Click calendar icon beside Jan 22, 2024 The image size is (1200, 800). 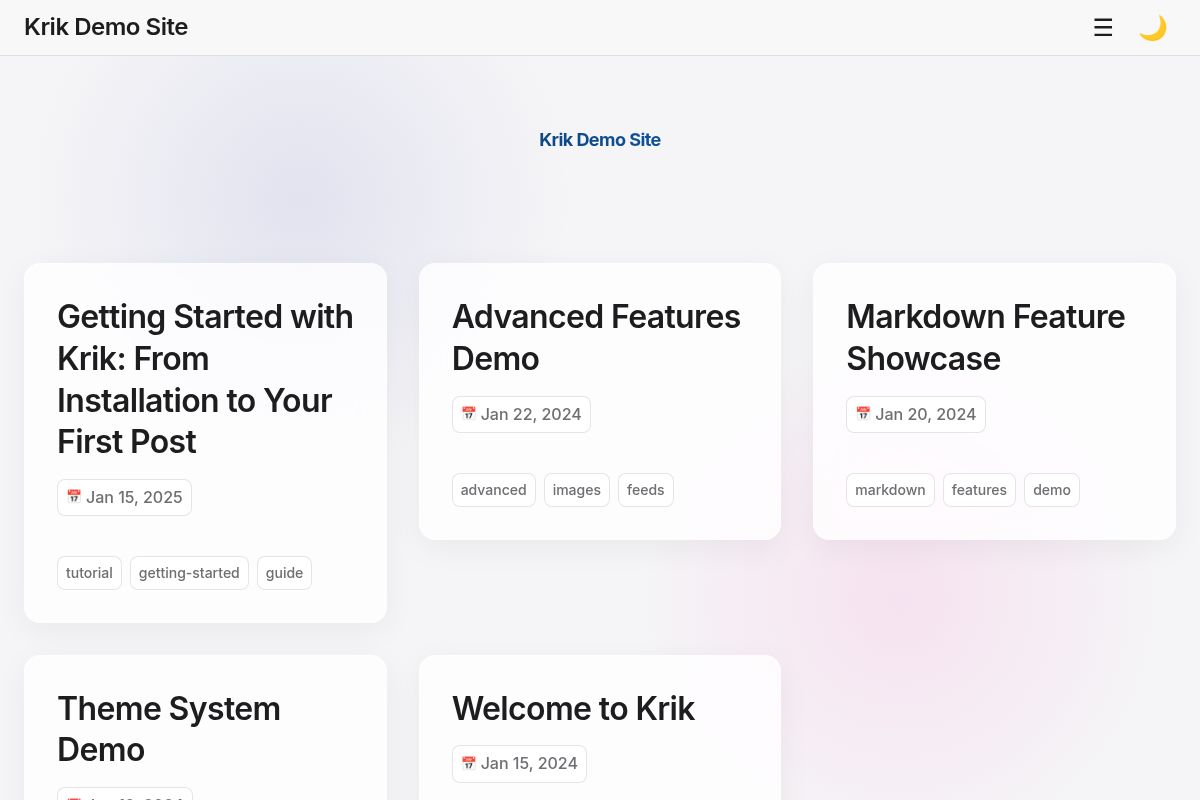(x=468, y=414)
